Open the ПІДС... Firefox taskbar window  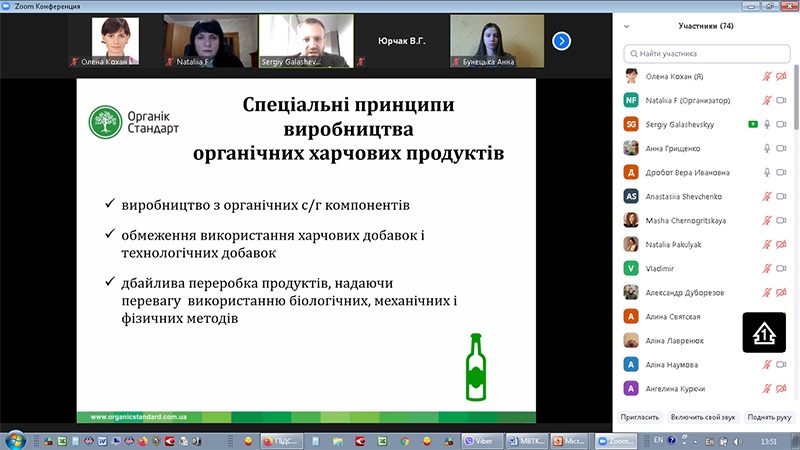(x=282, y=441)
